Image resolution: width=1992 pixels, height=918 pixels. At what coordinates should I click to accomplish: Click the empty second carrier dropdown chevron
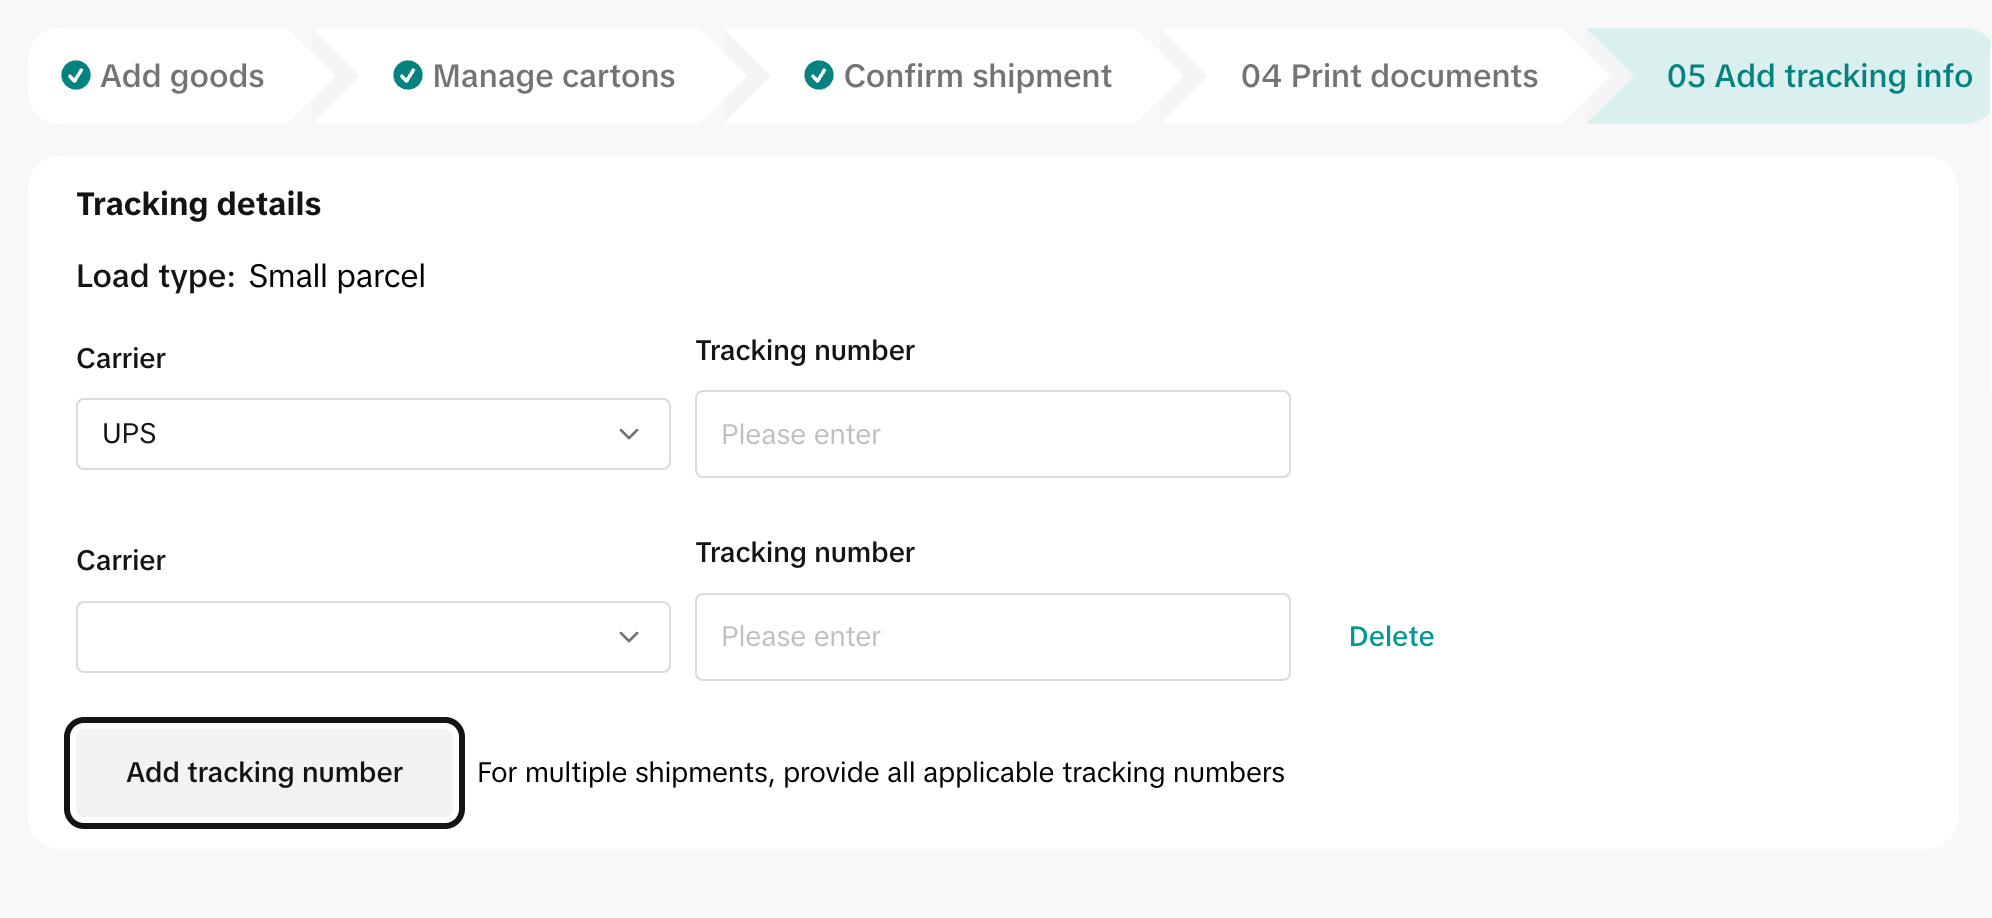pyautogui.click(x=629, y=637)
